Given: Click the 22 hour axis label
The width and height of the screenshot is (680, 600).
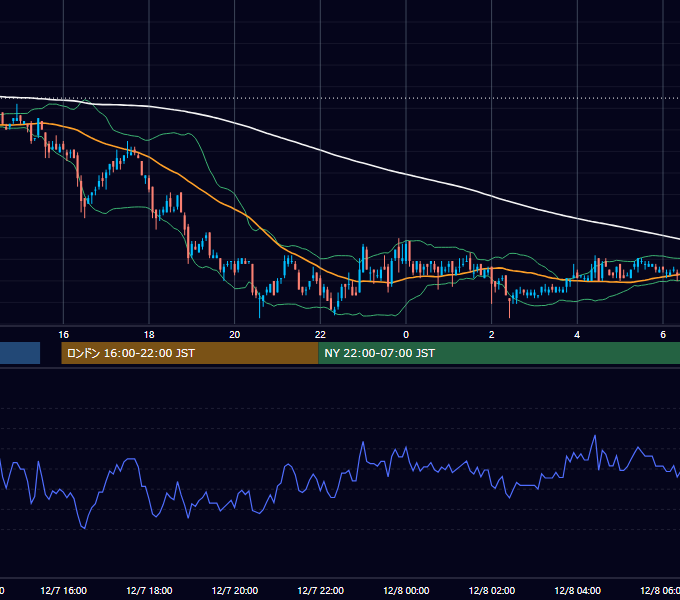Looking at the screenshot, I should tap(320, 335).
